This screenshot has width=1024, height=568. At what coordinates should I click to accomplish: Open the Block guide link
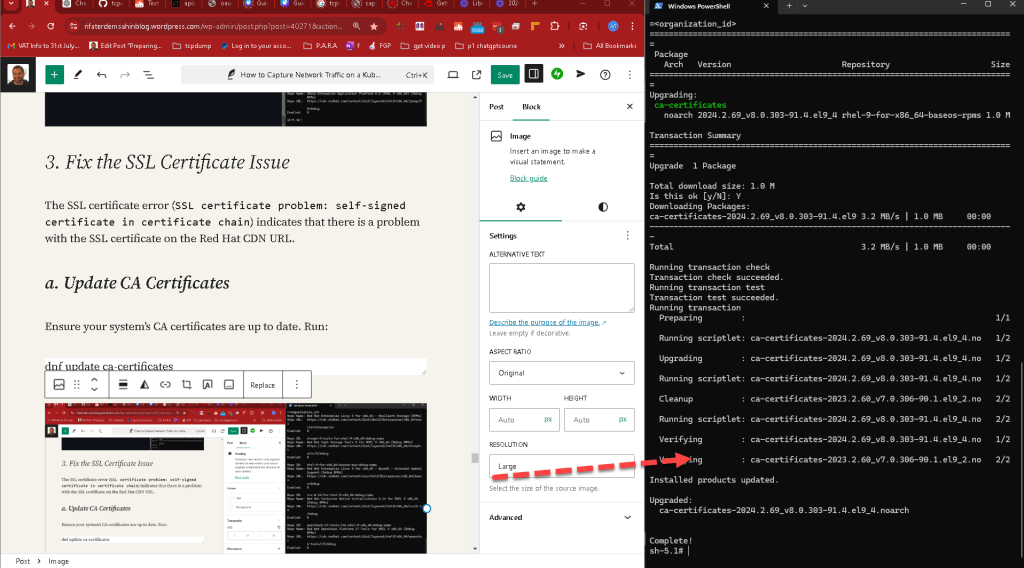[x=528, y=178]
